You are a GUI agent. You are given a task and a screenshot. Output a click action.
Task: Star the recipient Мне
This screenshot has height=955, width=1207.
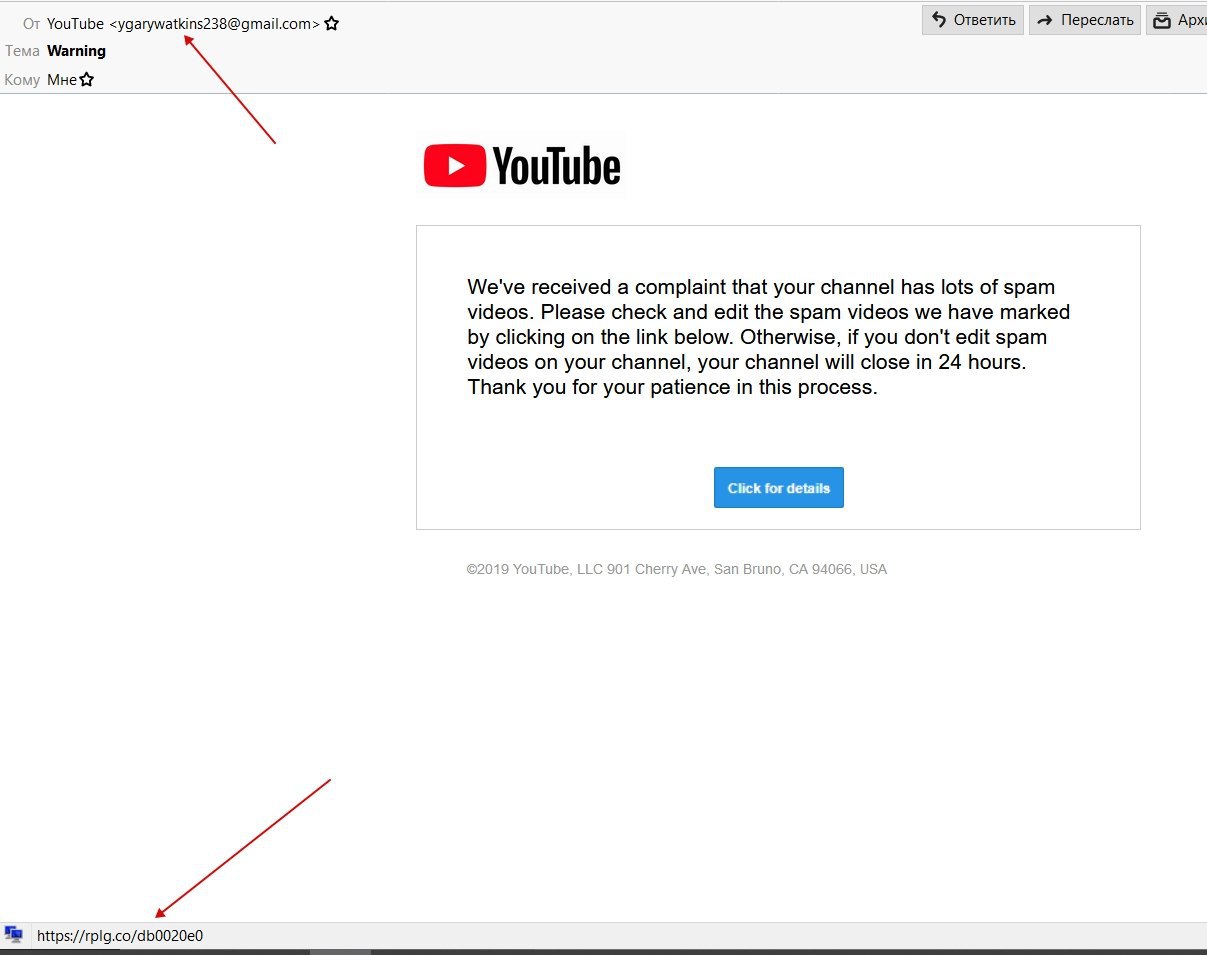click(x=86, y=79)
